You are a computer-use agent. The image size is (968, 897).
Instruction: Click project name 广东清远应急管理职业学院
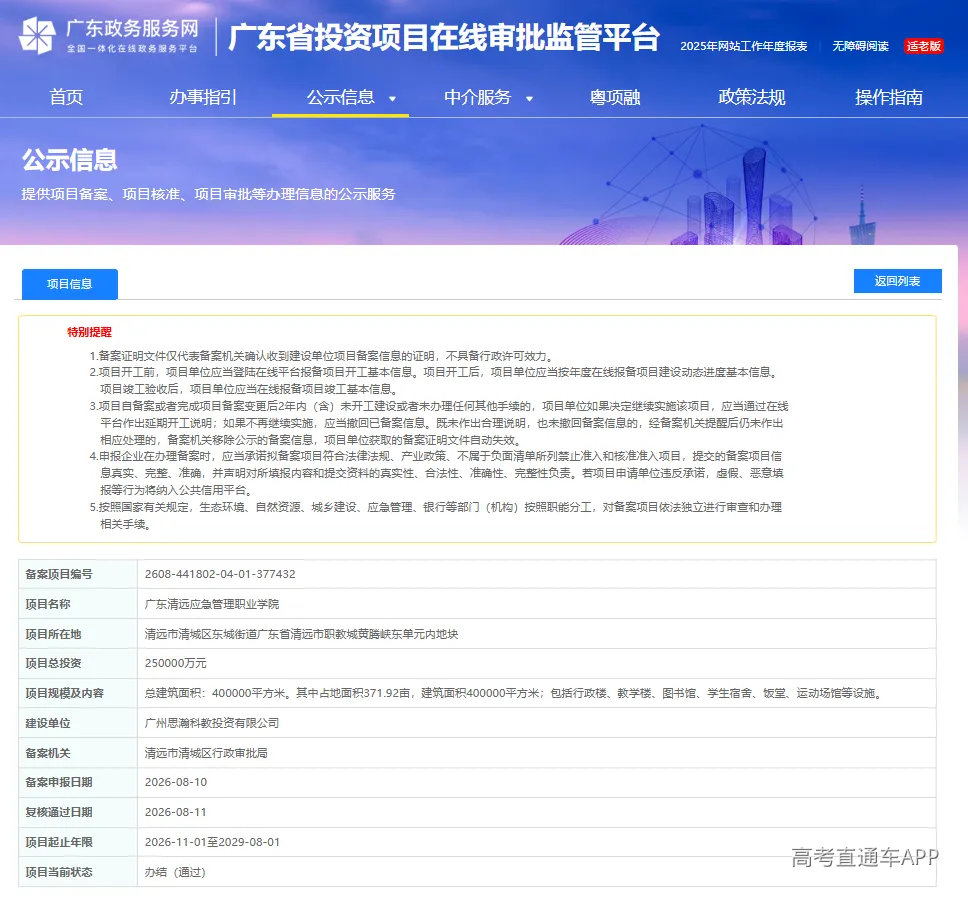212,604
